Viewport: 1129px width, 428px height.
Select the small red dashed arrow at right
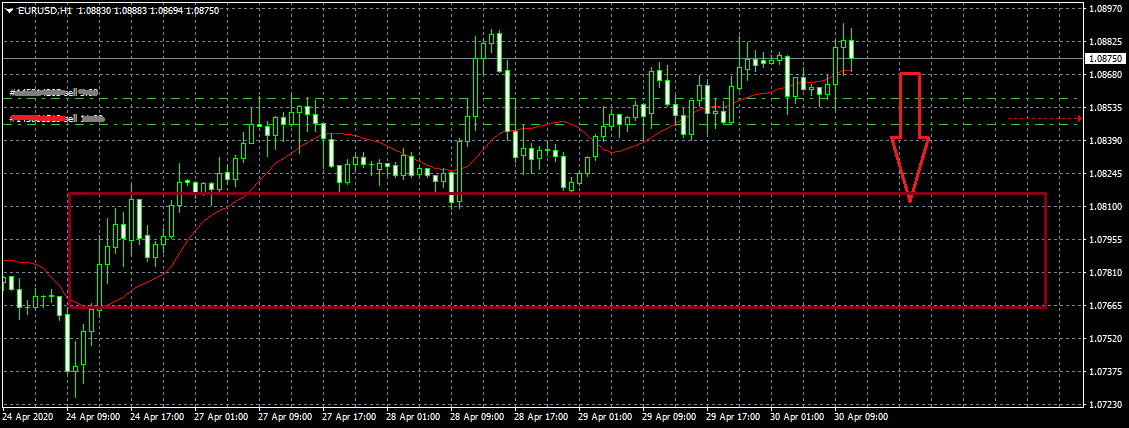pyautogui.click(x=1043, y=119)
